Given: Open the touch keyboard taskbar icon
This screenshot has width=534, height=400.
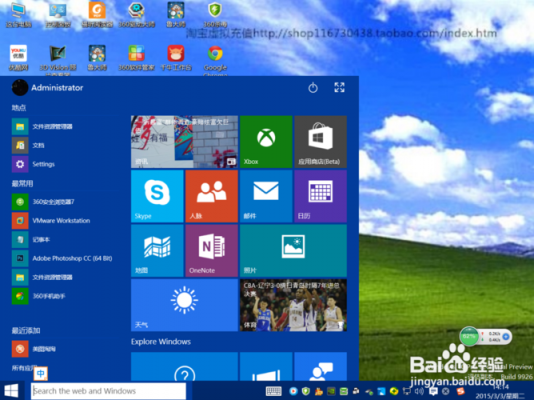Looking at the screenshot, I should point(273,391).
